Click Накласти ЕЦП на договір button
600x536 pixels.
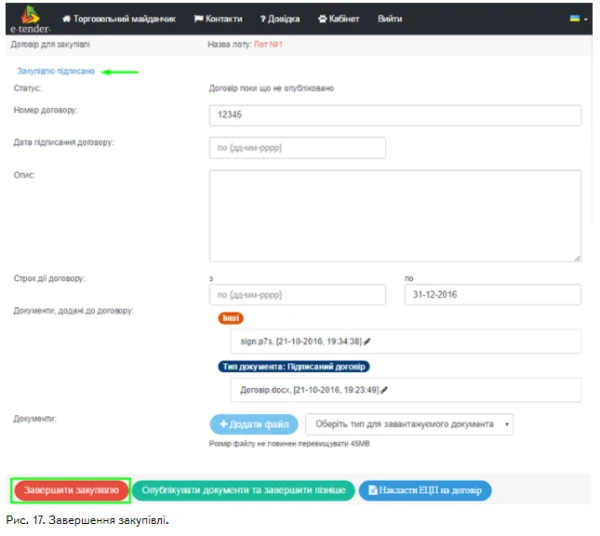(425, 490)
